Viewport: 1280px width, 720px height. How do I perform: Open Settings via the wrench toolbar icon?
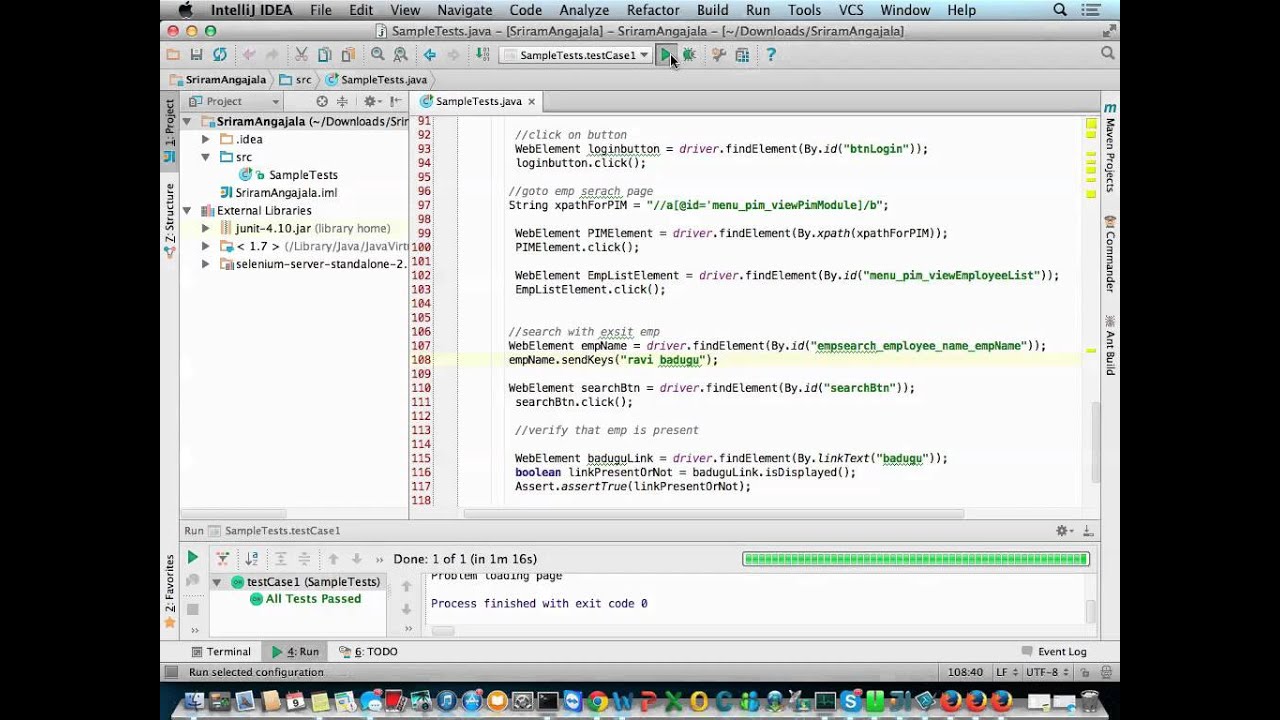point(718,55)
